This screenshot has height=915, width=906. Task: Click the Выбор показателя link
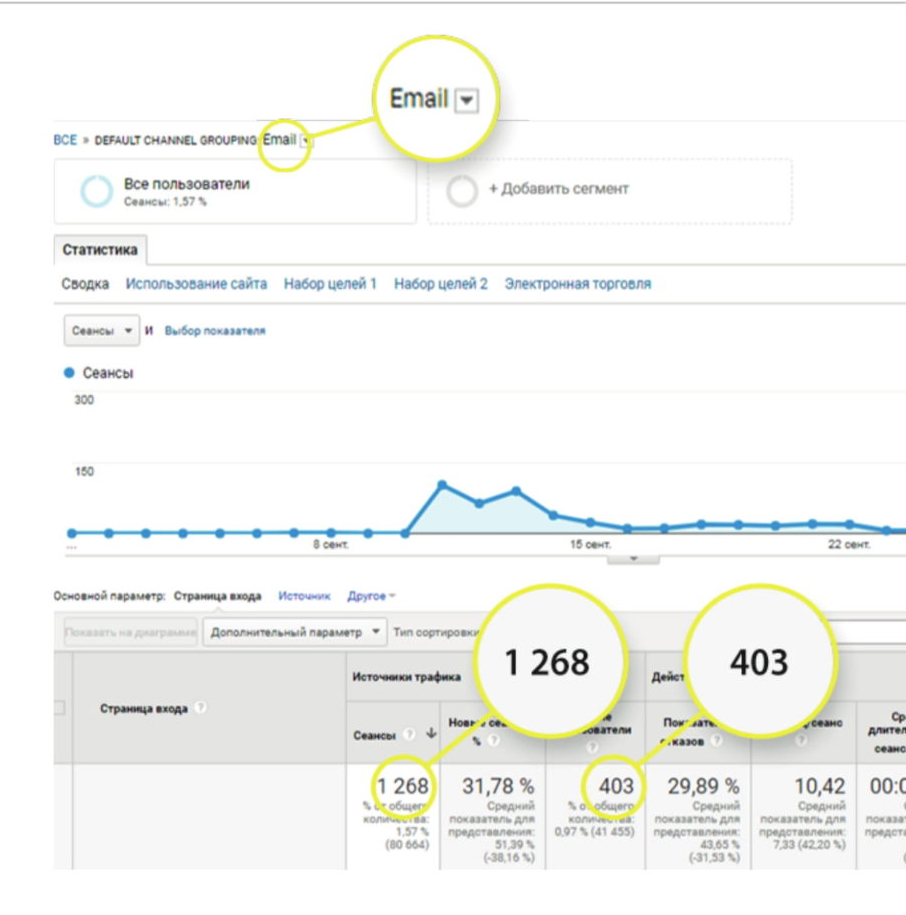point(215,331)
